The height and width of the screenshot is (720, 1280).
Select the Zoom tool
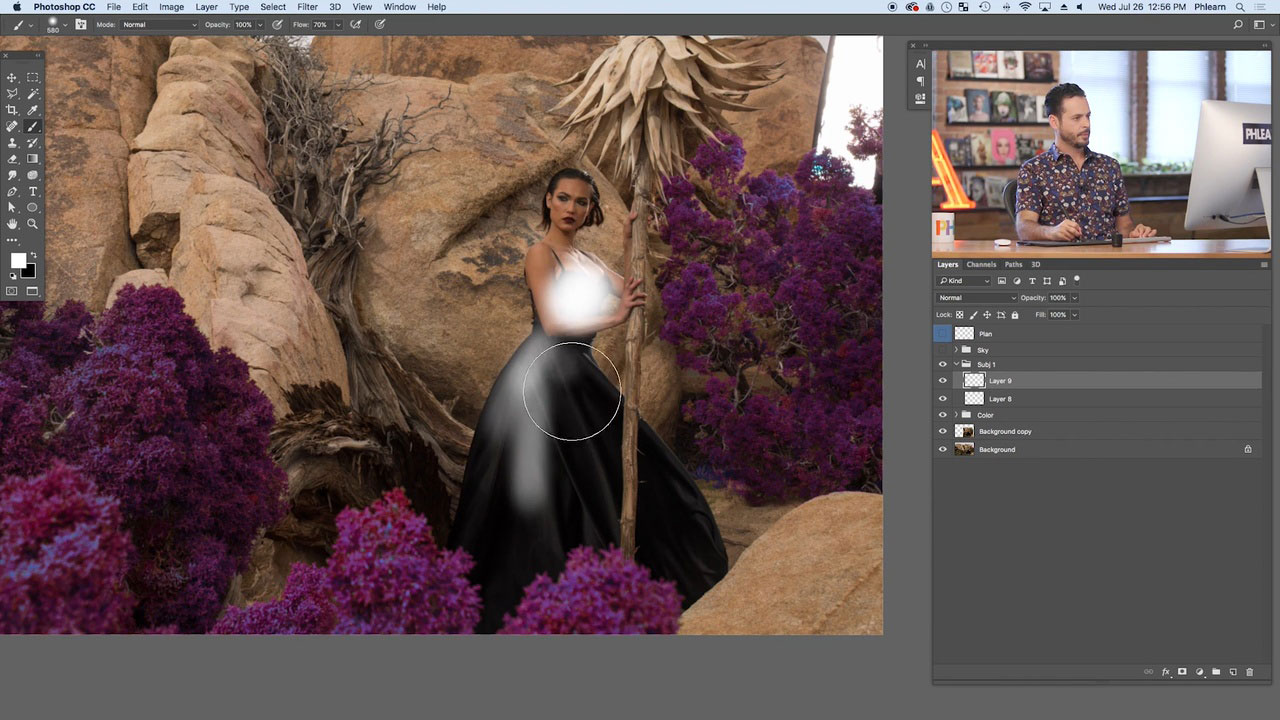(32, 224)
